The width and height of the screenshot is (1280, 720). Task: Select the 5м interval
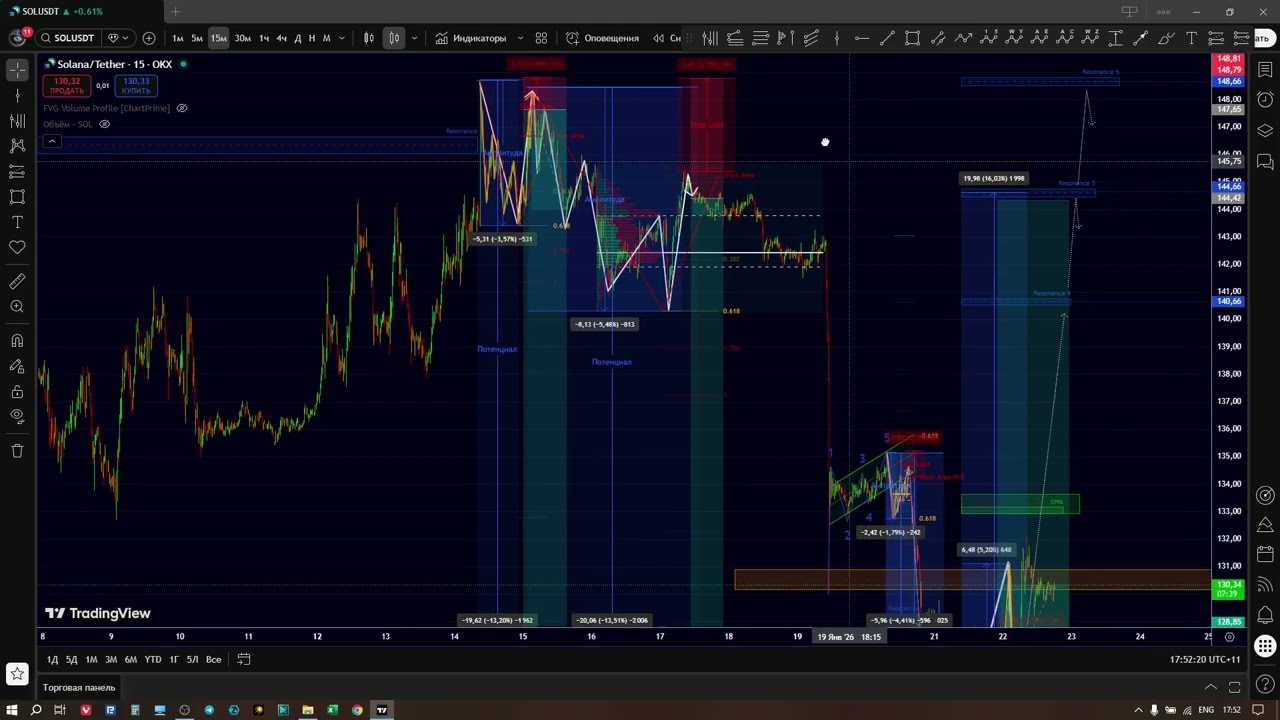point(197,38)
